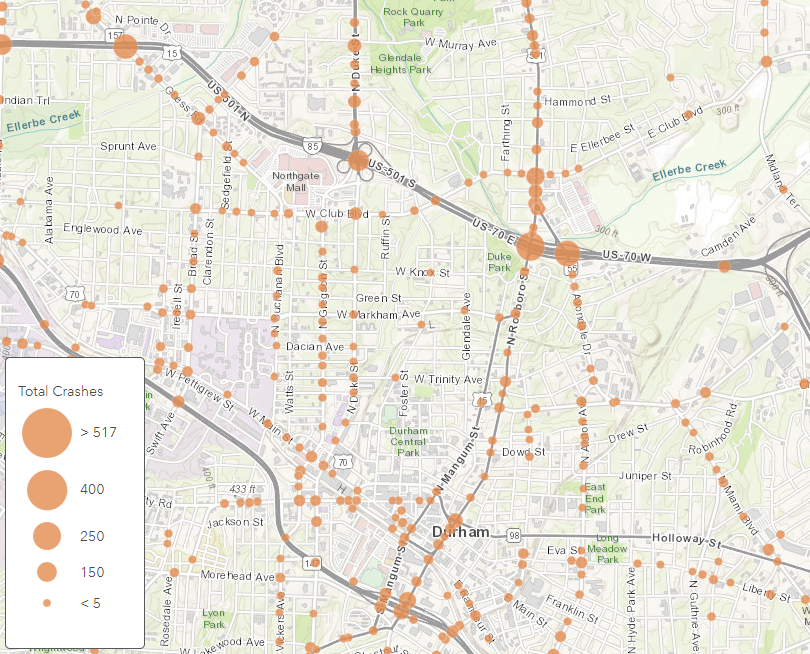Click the US-501 N highway label

tap(229, 101)
